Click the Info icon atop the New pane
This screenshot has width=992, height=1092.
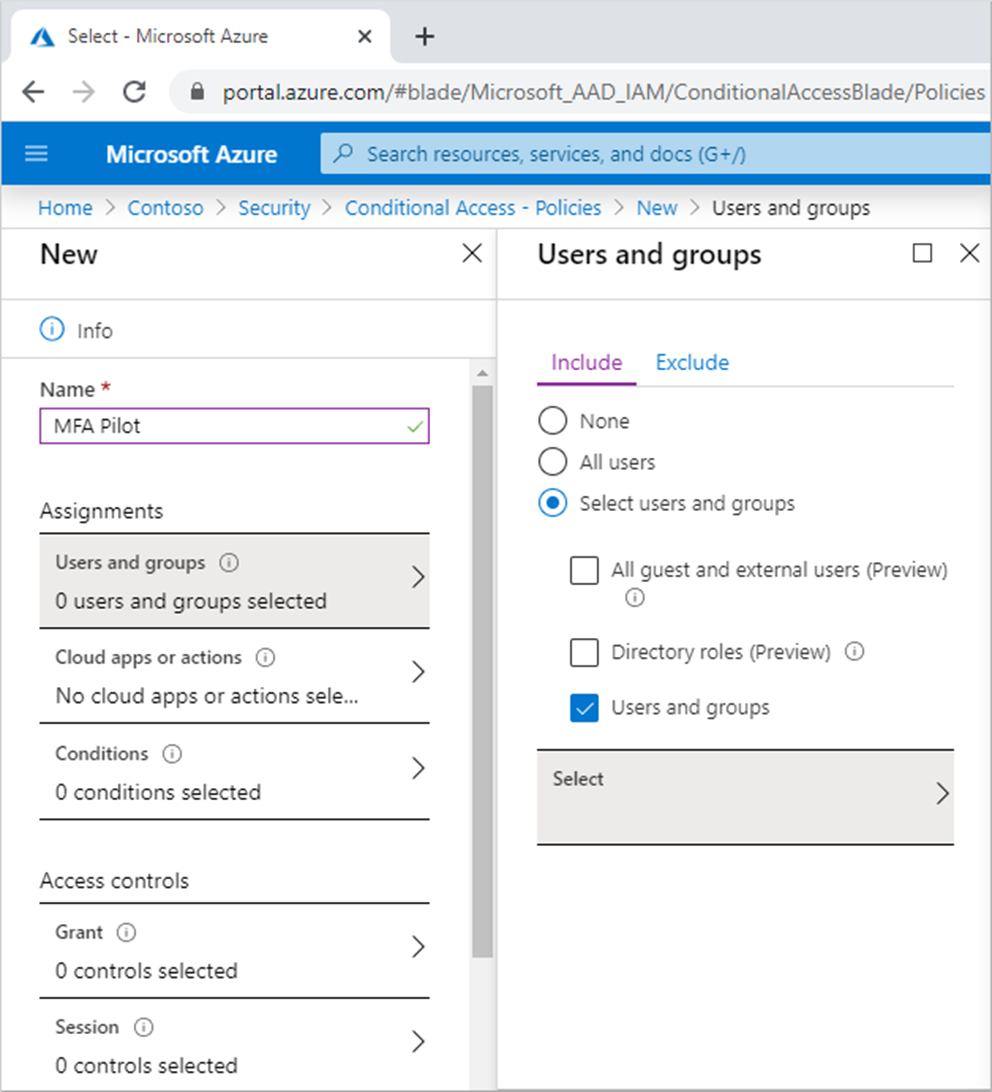[x=51, y=330]
